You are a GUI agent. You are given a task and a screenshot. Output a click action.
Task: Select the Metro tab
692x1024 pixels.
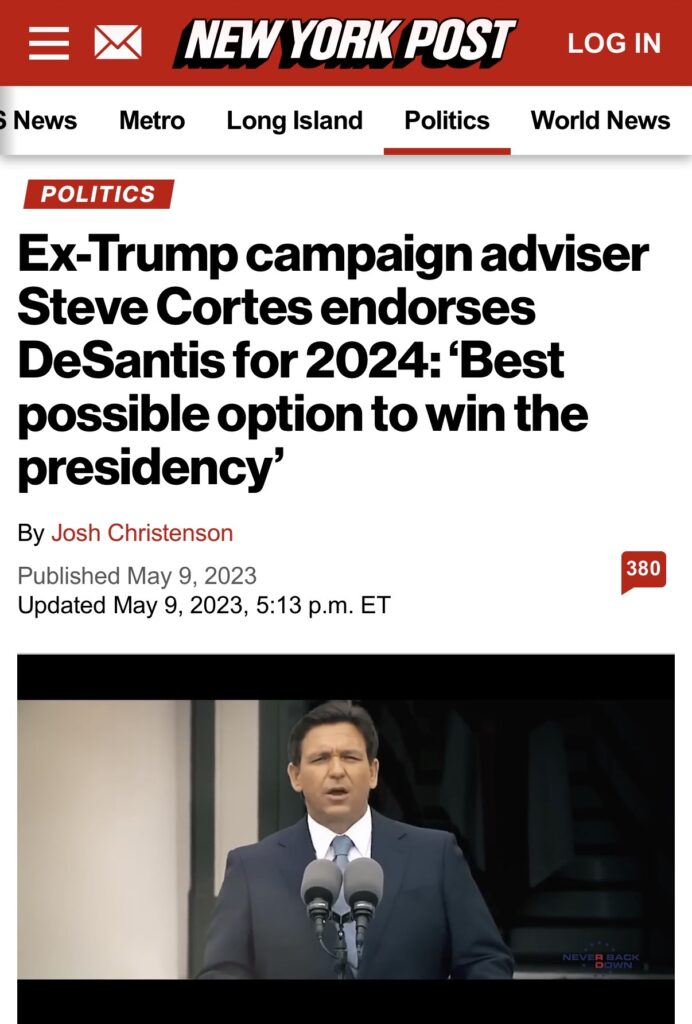click(x=152, y=121)
